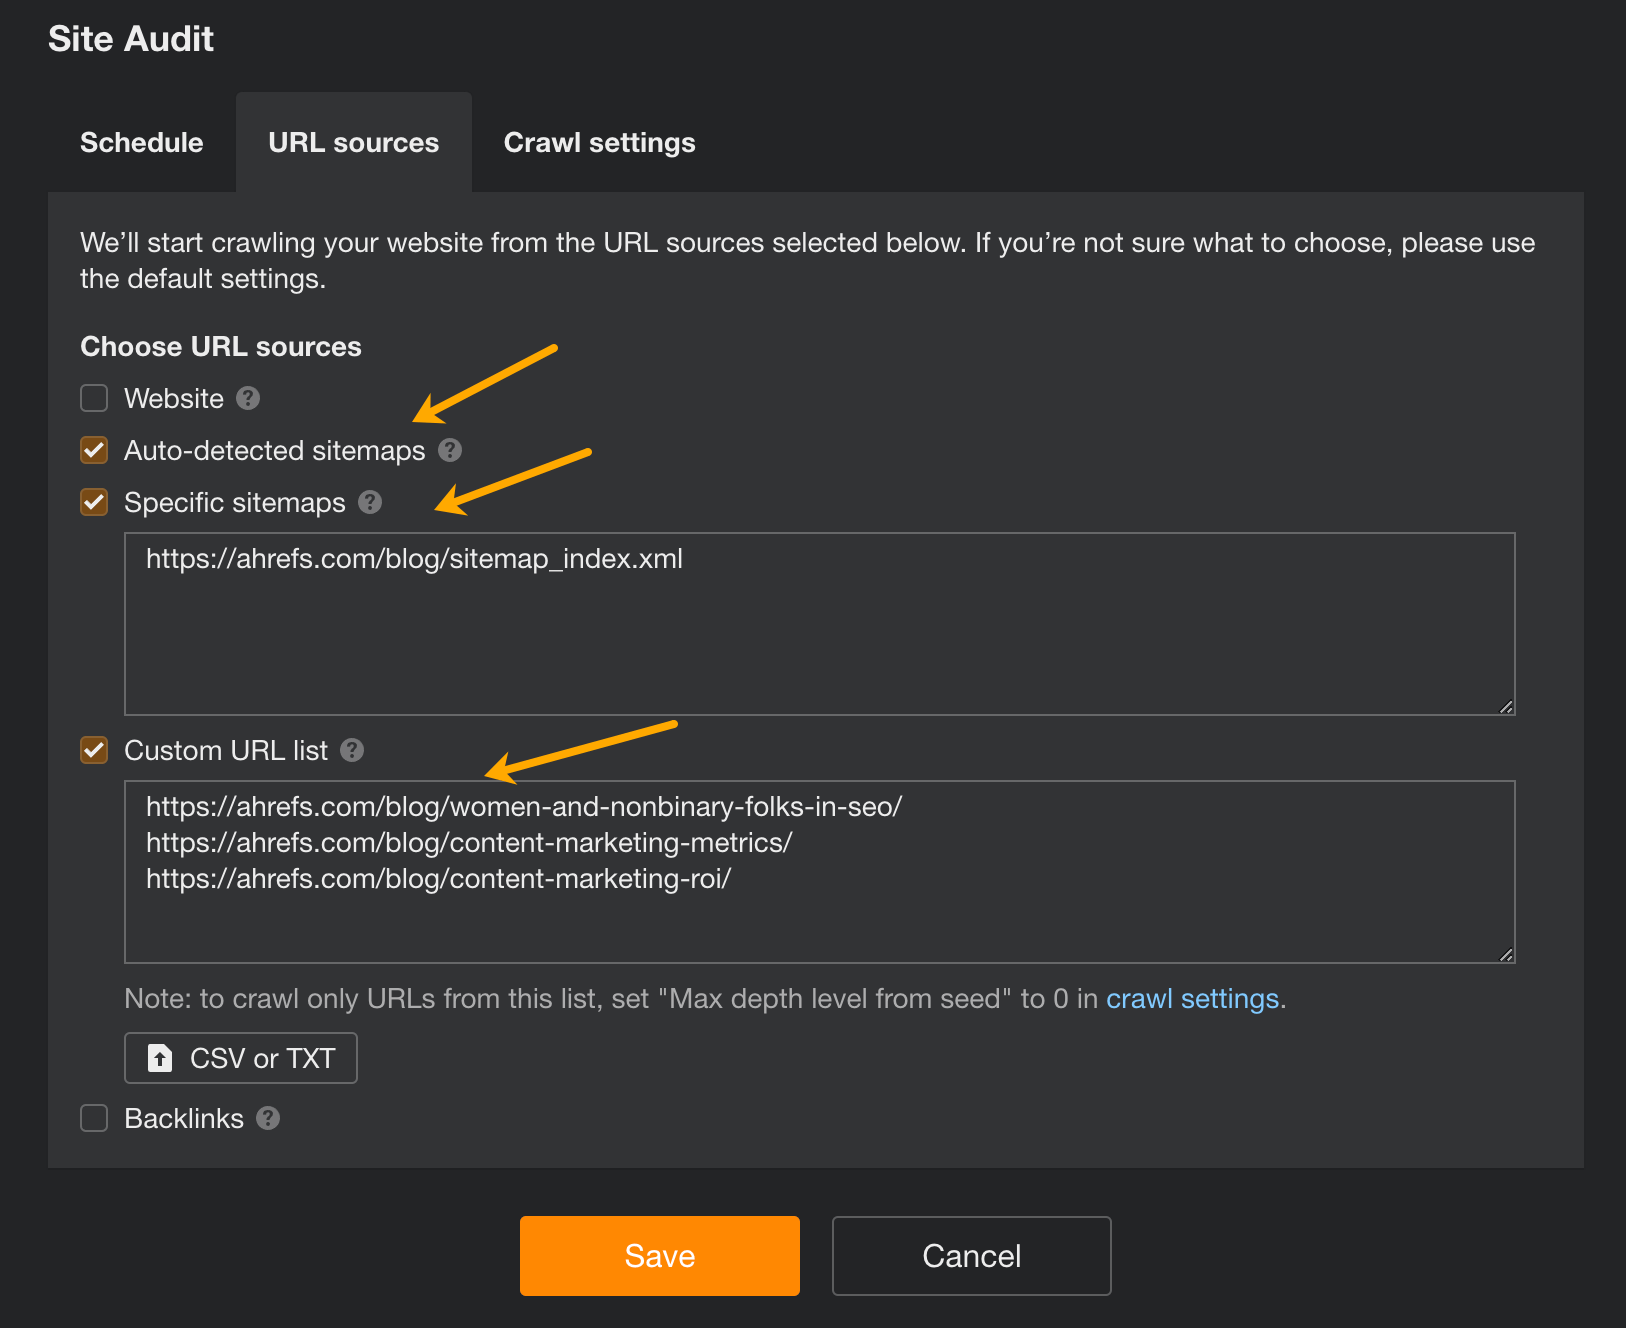The image size is (1626, 1328).
Task: Click the upload icon on CSV or TXT button
Action: pyautogui.click(x=160, y=1057)
